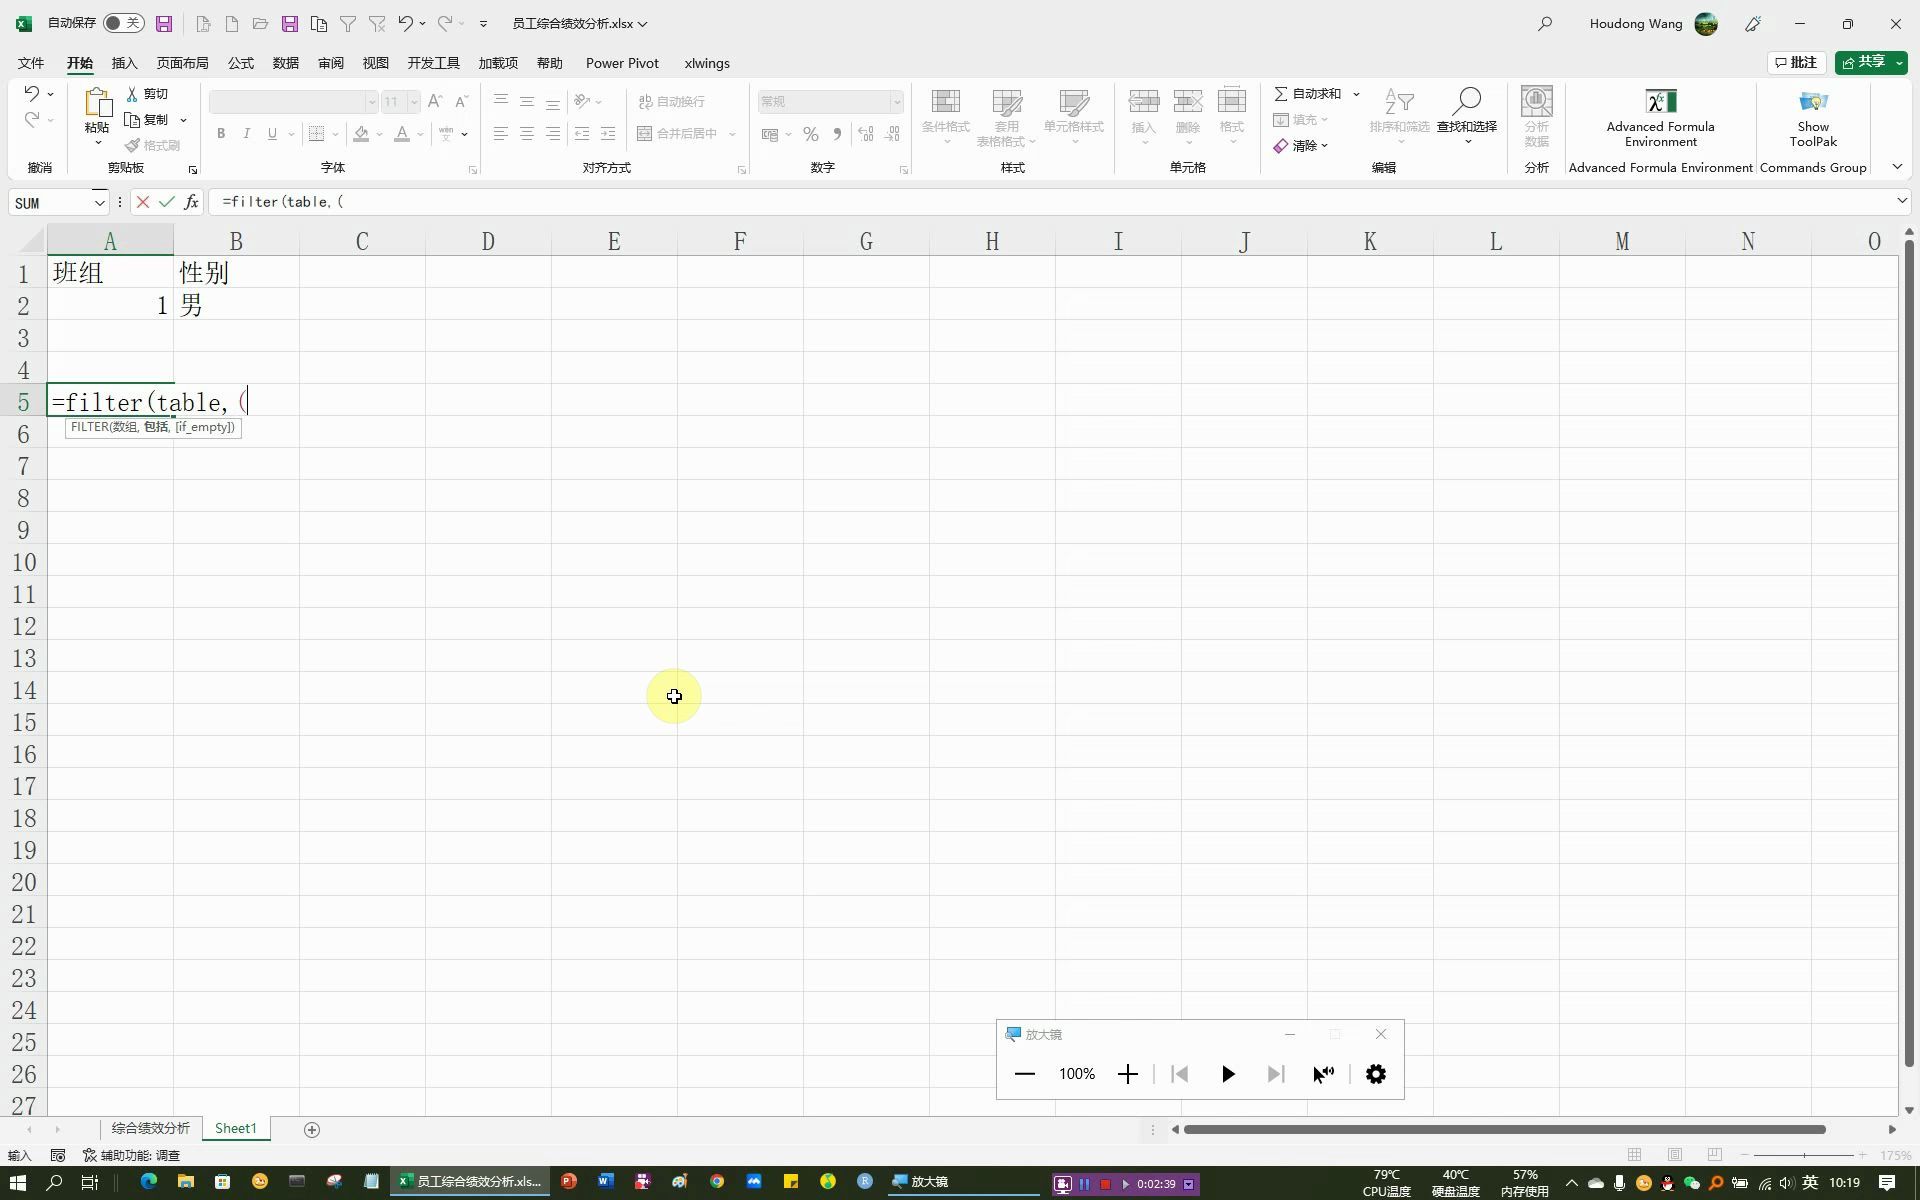
Task: Click the Magnifier zoom in plus
Action: (x=1127, y=1074)
